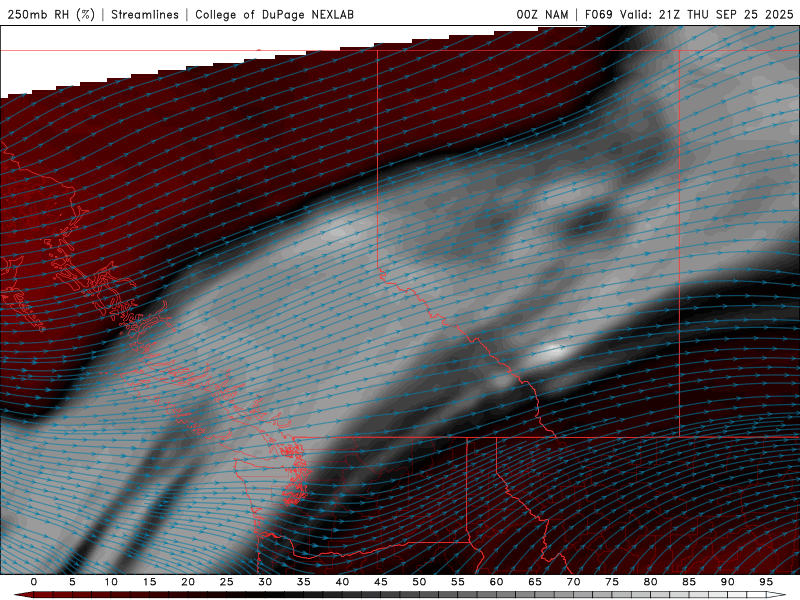Image resolution: width=800 pixels, height=600 pixels.
Task: Click "College of DuPage NEXLAB" header text
Action: tap(274, 14)
